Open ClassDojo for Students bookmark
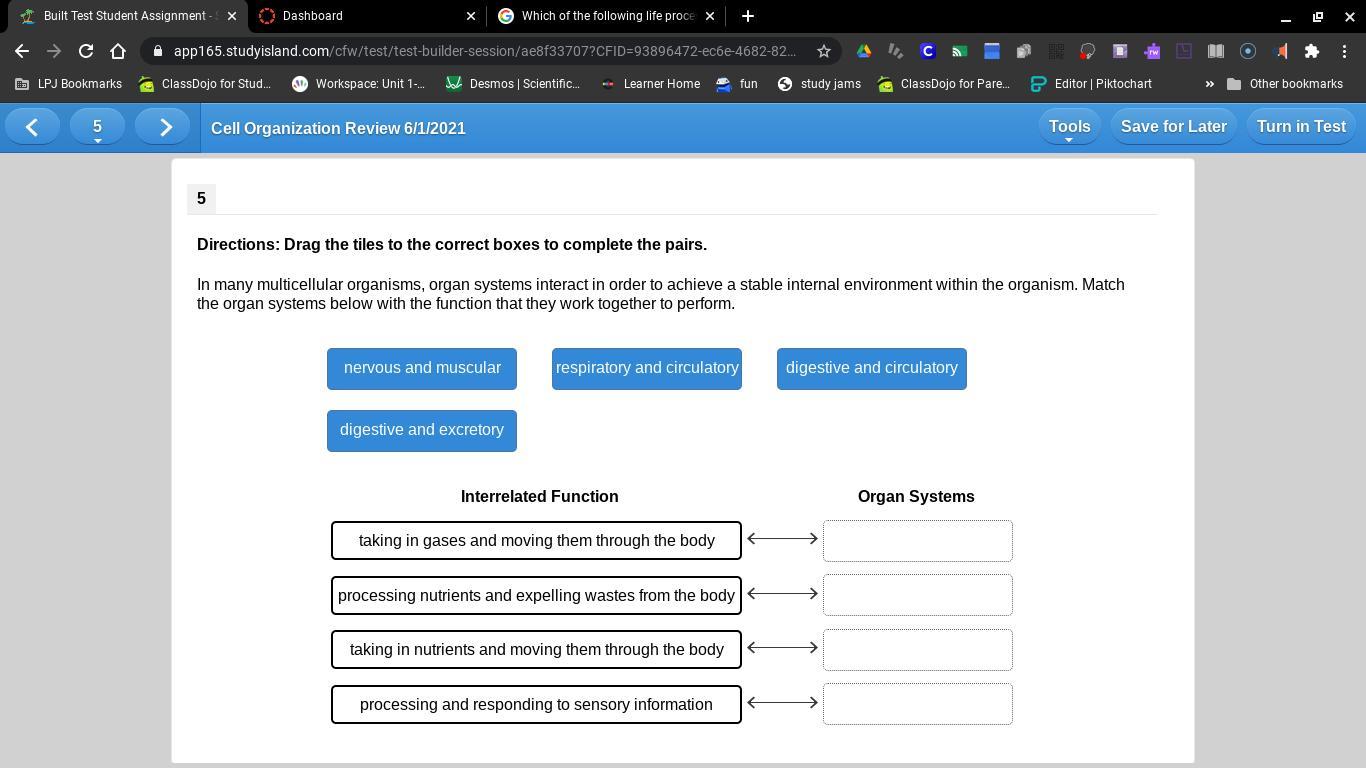Screen dimensions: 1366x768 pos(205,84)
